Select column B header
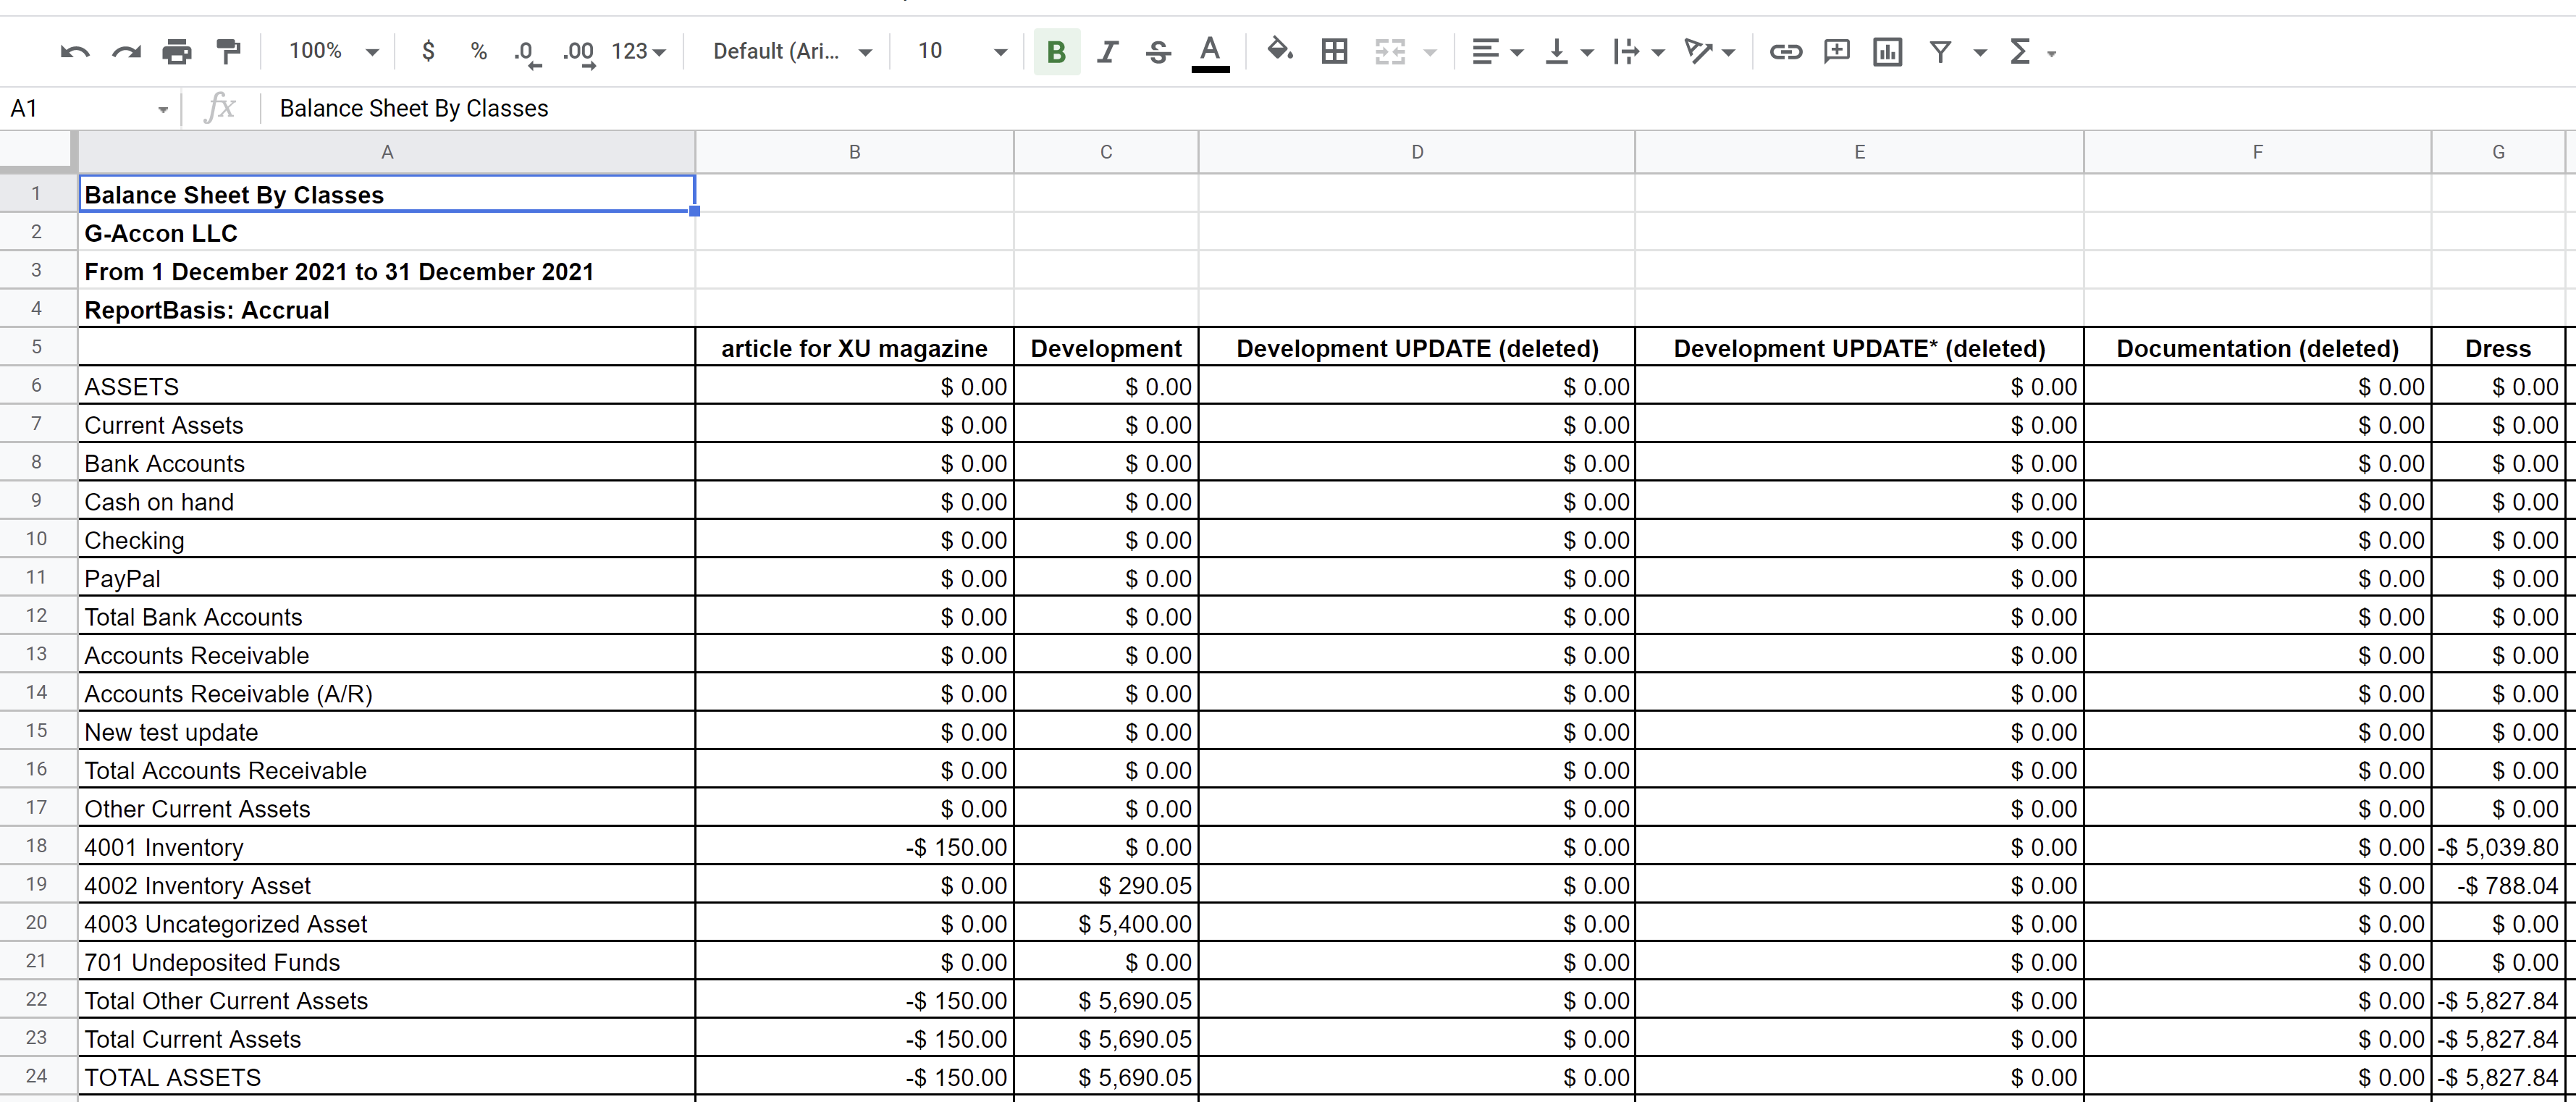The width and height of the screenshot is (2576, 1102). (x=854, y=152)
